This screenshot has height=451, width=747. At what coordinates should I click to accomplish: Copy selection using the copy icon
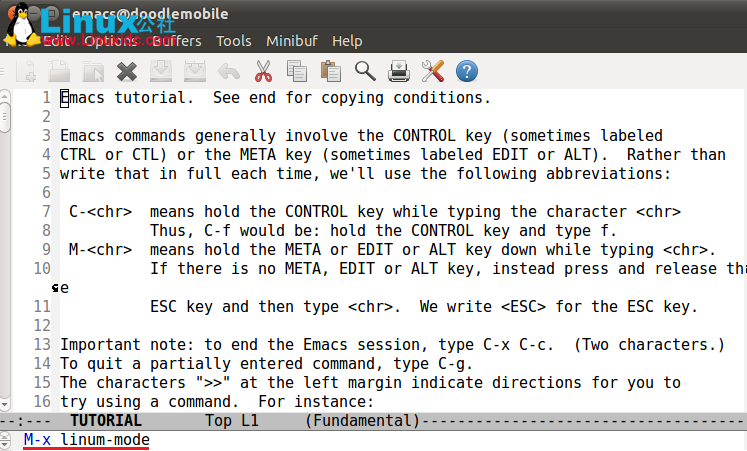tap(297, 71)
